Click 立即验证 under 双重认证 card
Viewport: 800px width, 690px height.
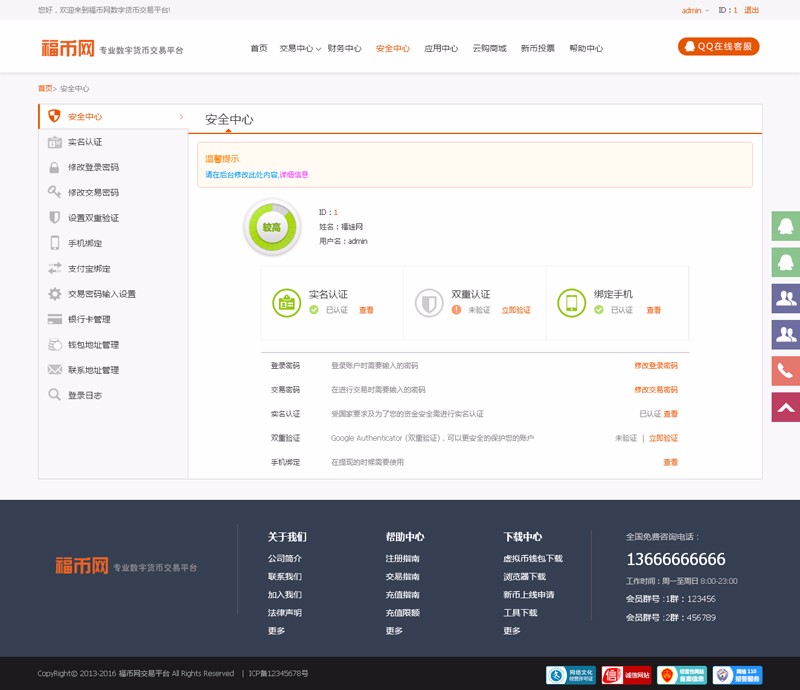tap(516, 310)
